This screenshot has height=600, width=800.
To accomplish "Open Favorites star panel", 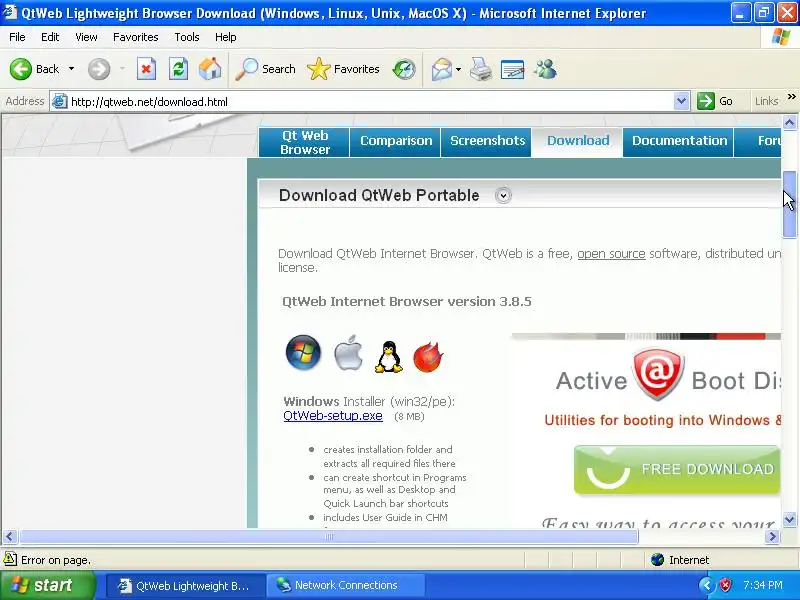I will coord(343,69).
